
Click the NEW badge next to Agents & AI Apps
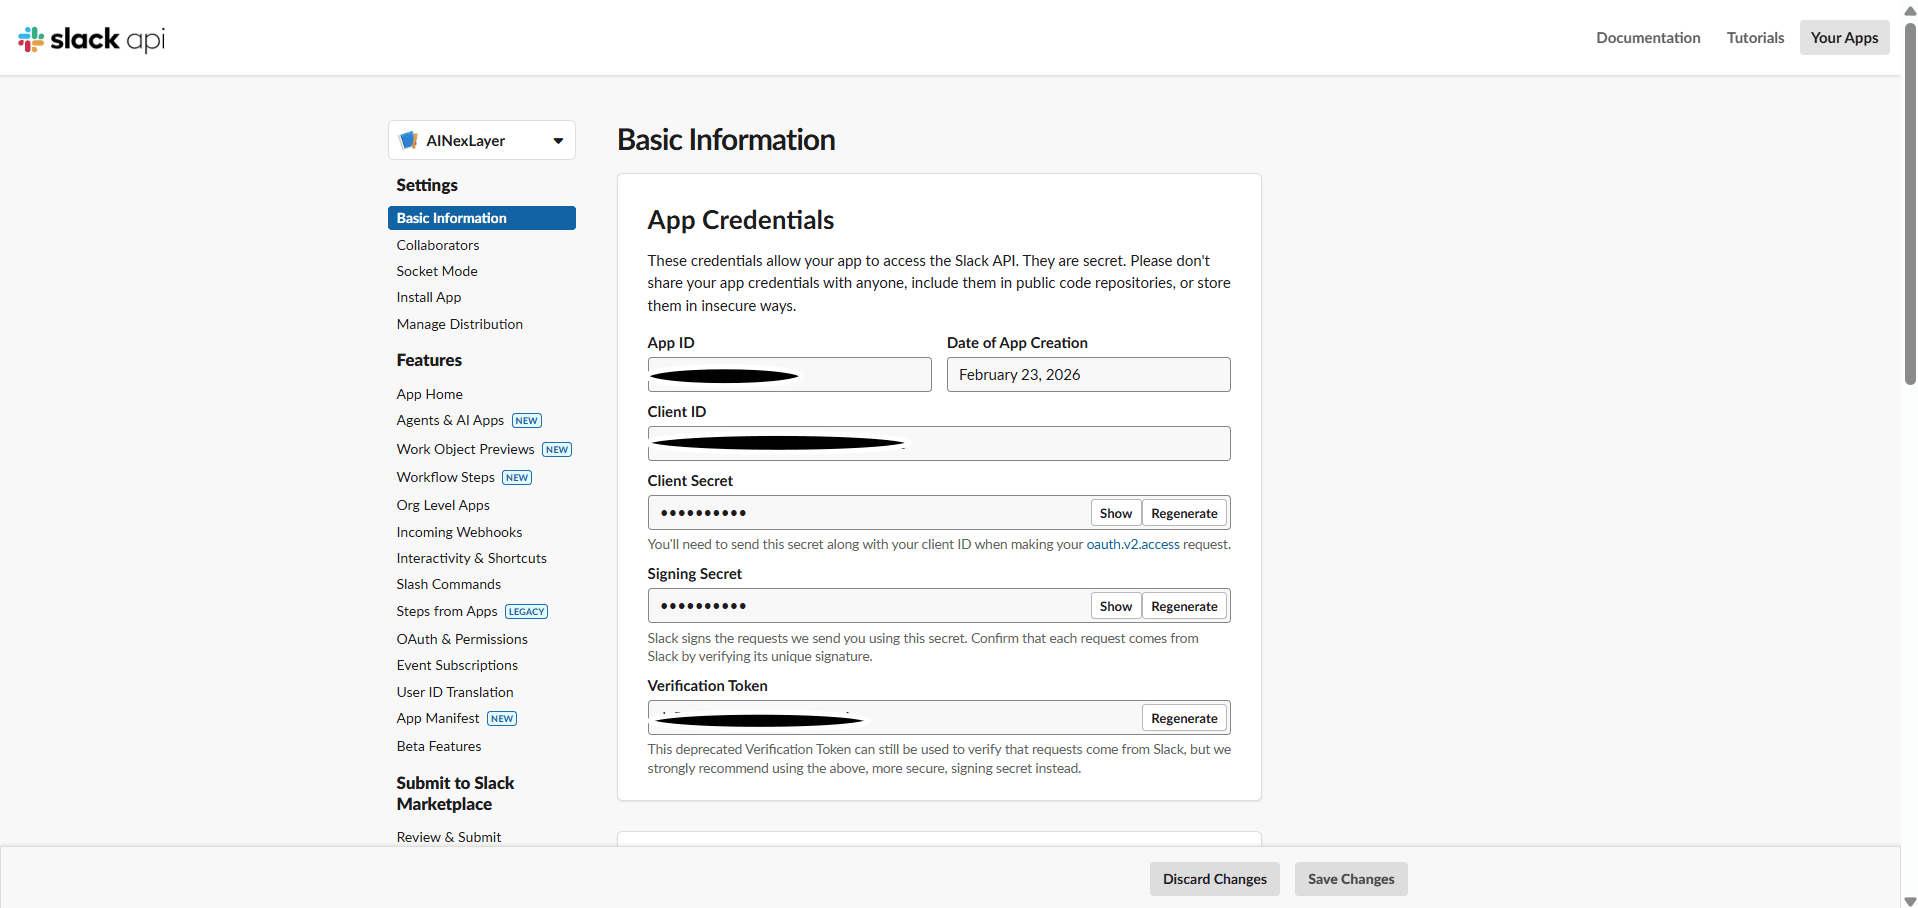click(x=526, y=420)
